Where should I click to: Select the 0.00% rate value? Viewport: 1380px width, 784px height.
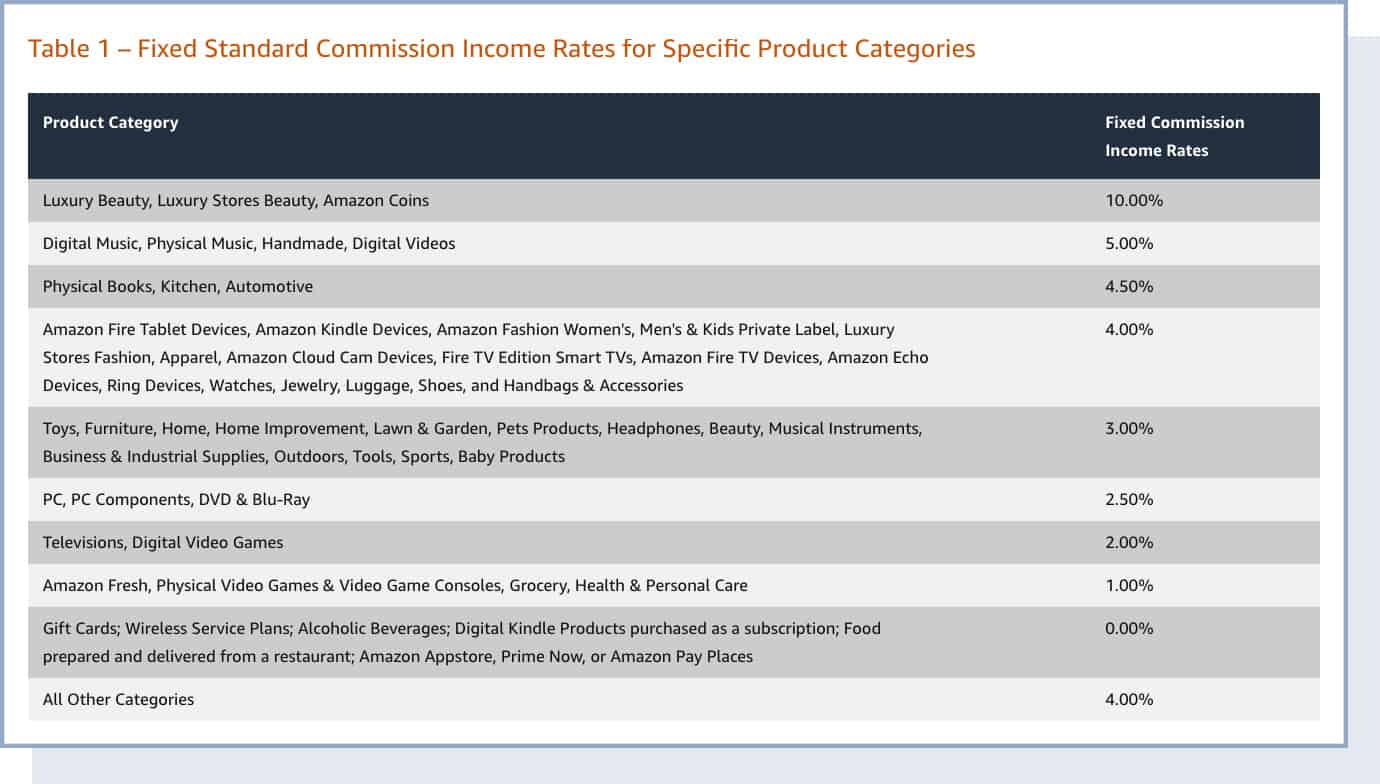1128,628
